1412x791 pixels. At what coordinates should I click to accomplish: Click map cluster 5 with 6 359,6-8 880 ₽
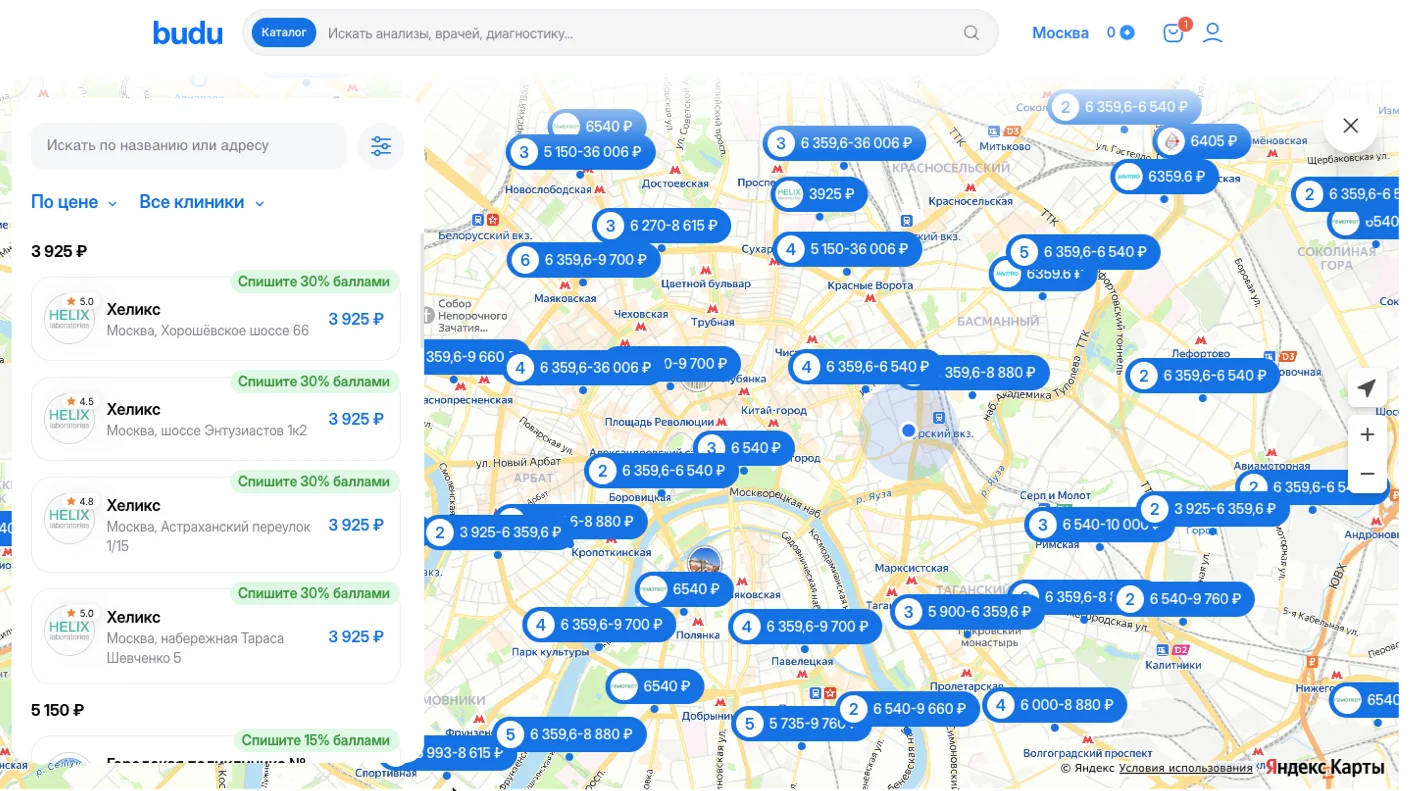pos(569,735)
